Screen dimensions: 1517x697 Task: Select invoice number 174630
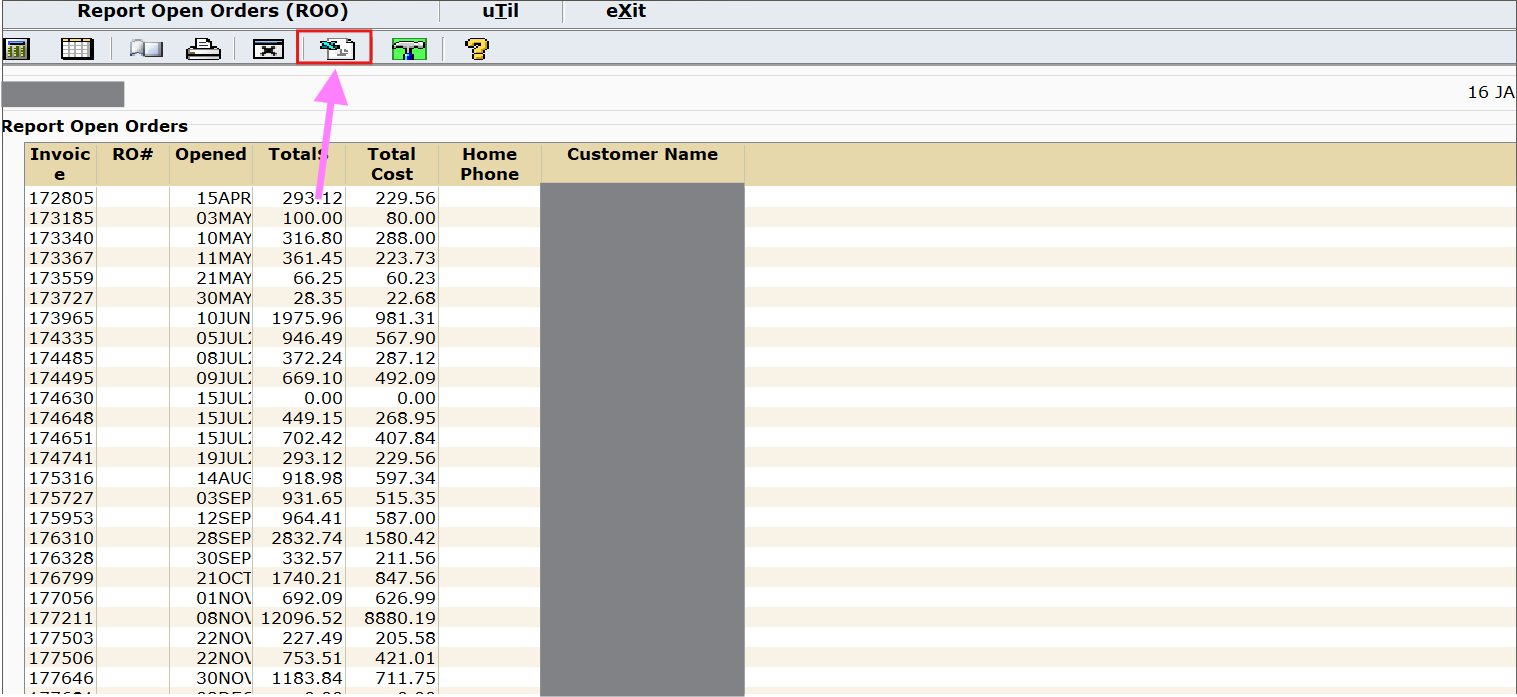[61, 398]
